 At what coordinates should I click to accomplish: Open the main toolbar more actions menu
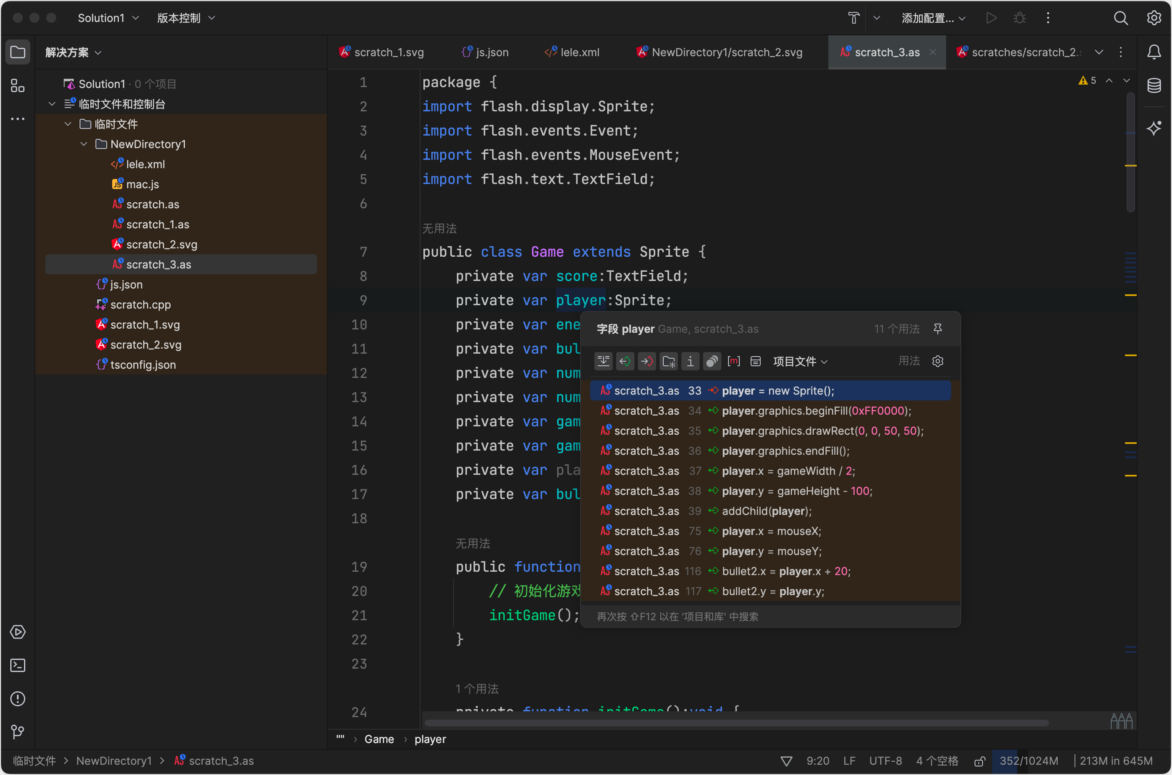coord(1048,18)
